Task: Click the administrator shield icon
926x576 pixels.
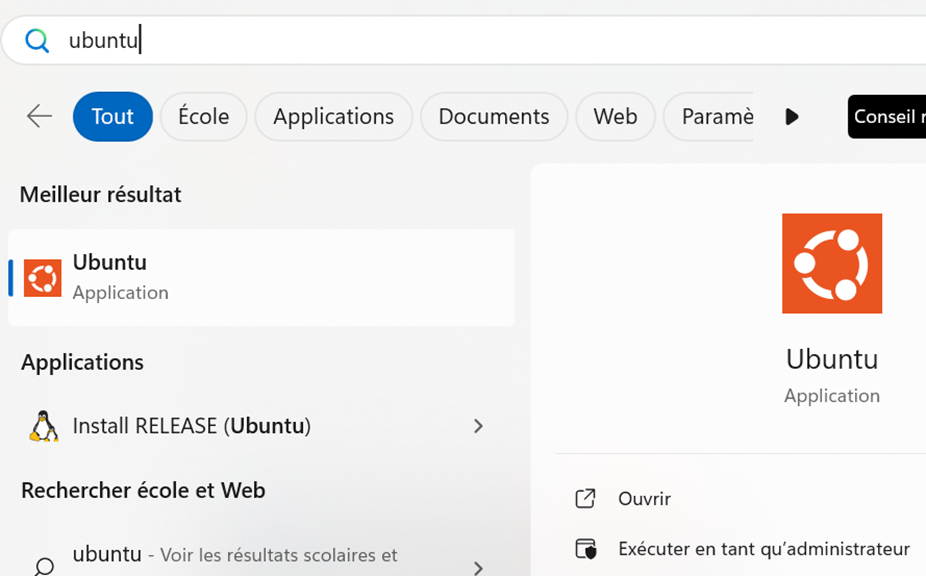Action: [x=586, y=549]
